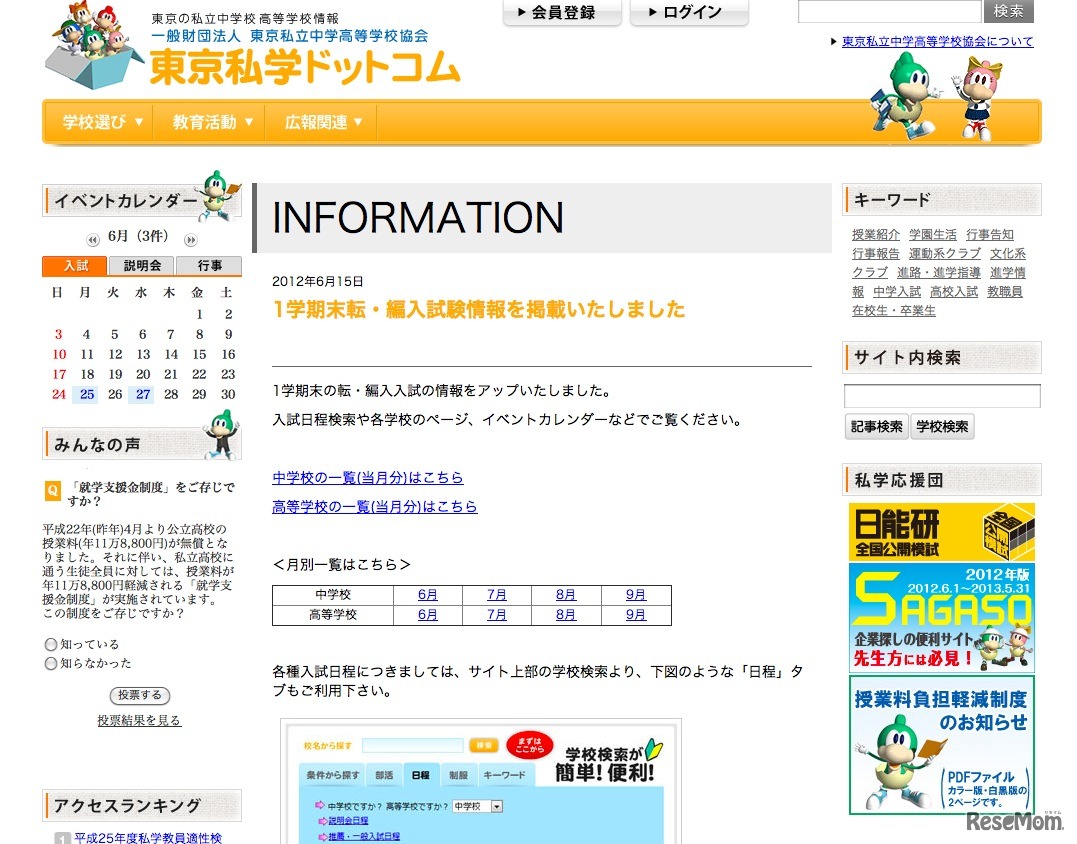
Task: Click the 学校検索 button
Action: pyautogui.click(x=942, y=426)
